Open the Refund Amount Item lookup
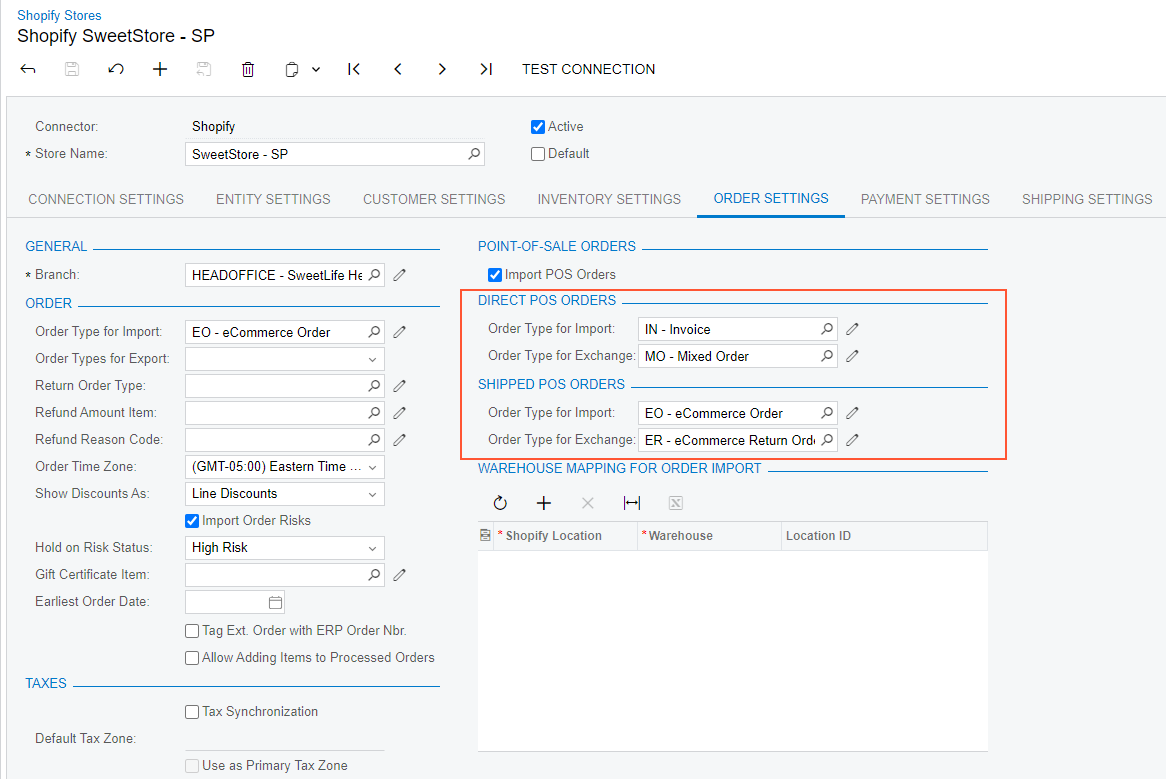The width and height of the screenshot is (1166, 779). [x=374, y=413]
